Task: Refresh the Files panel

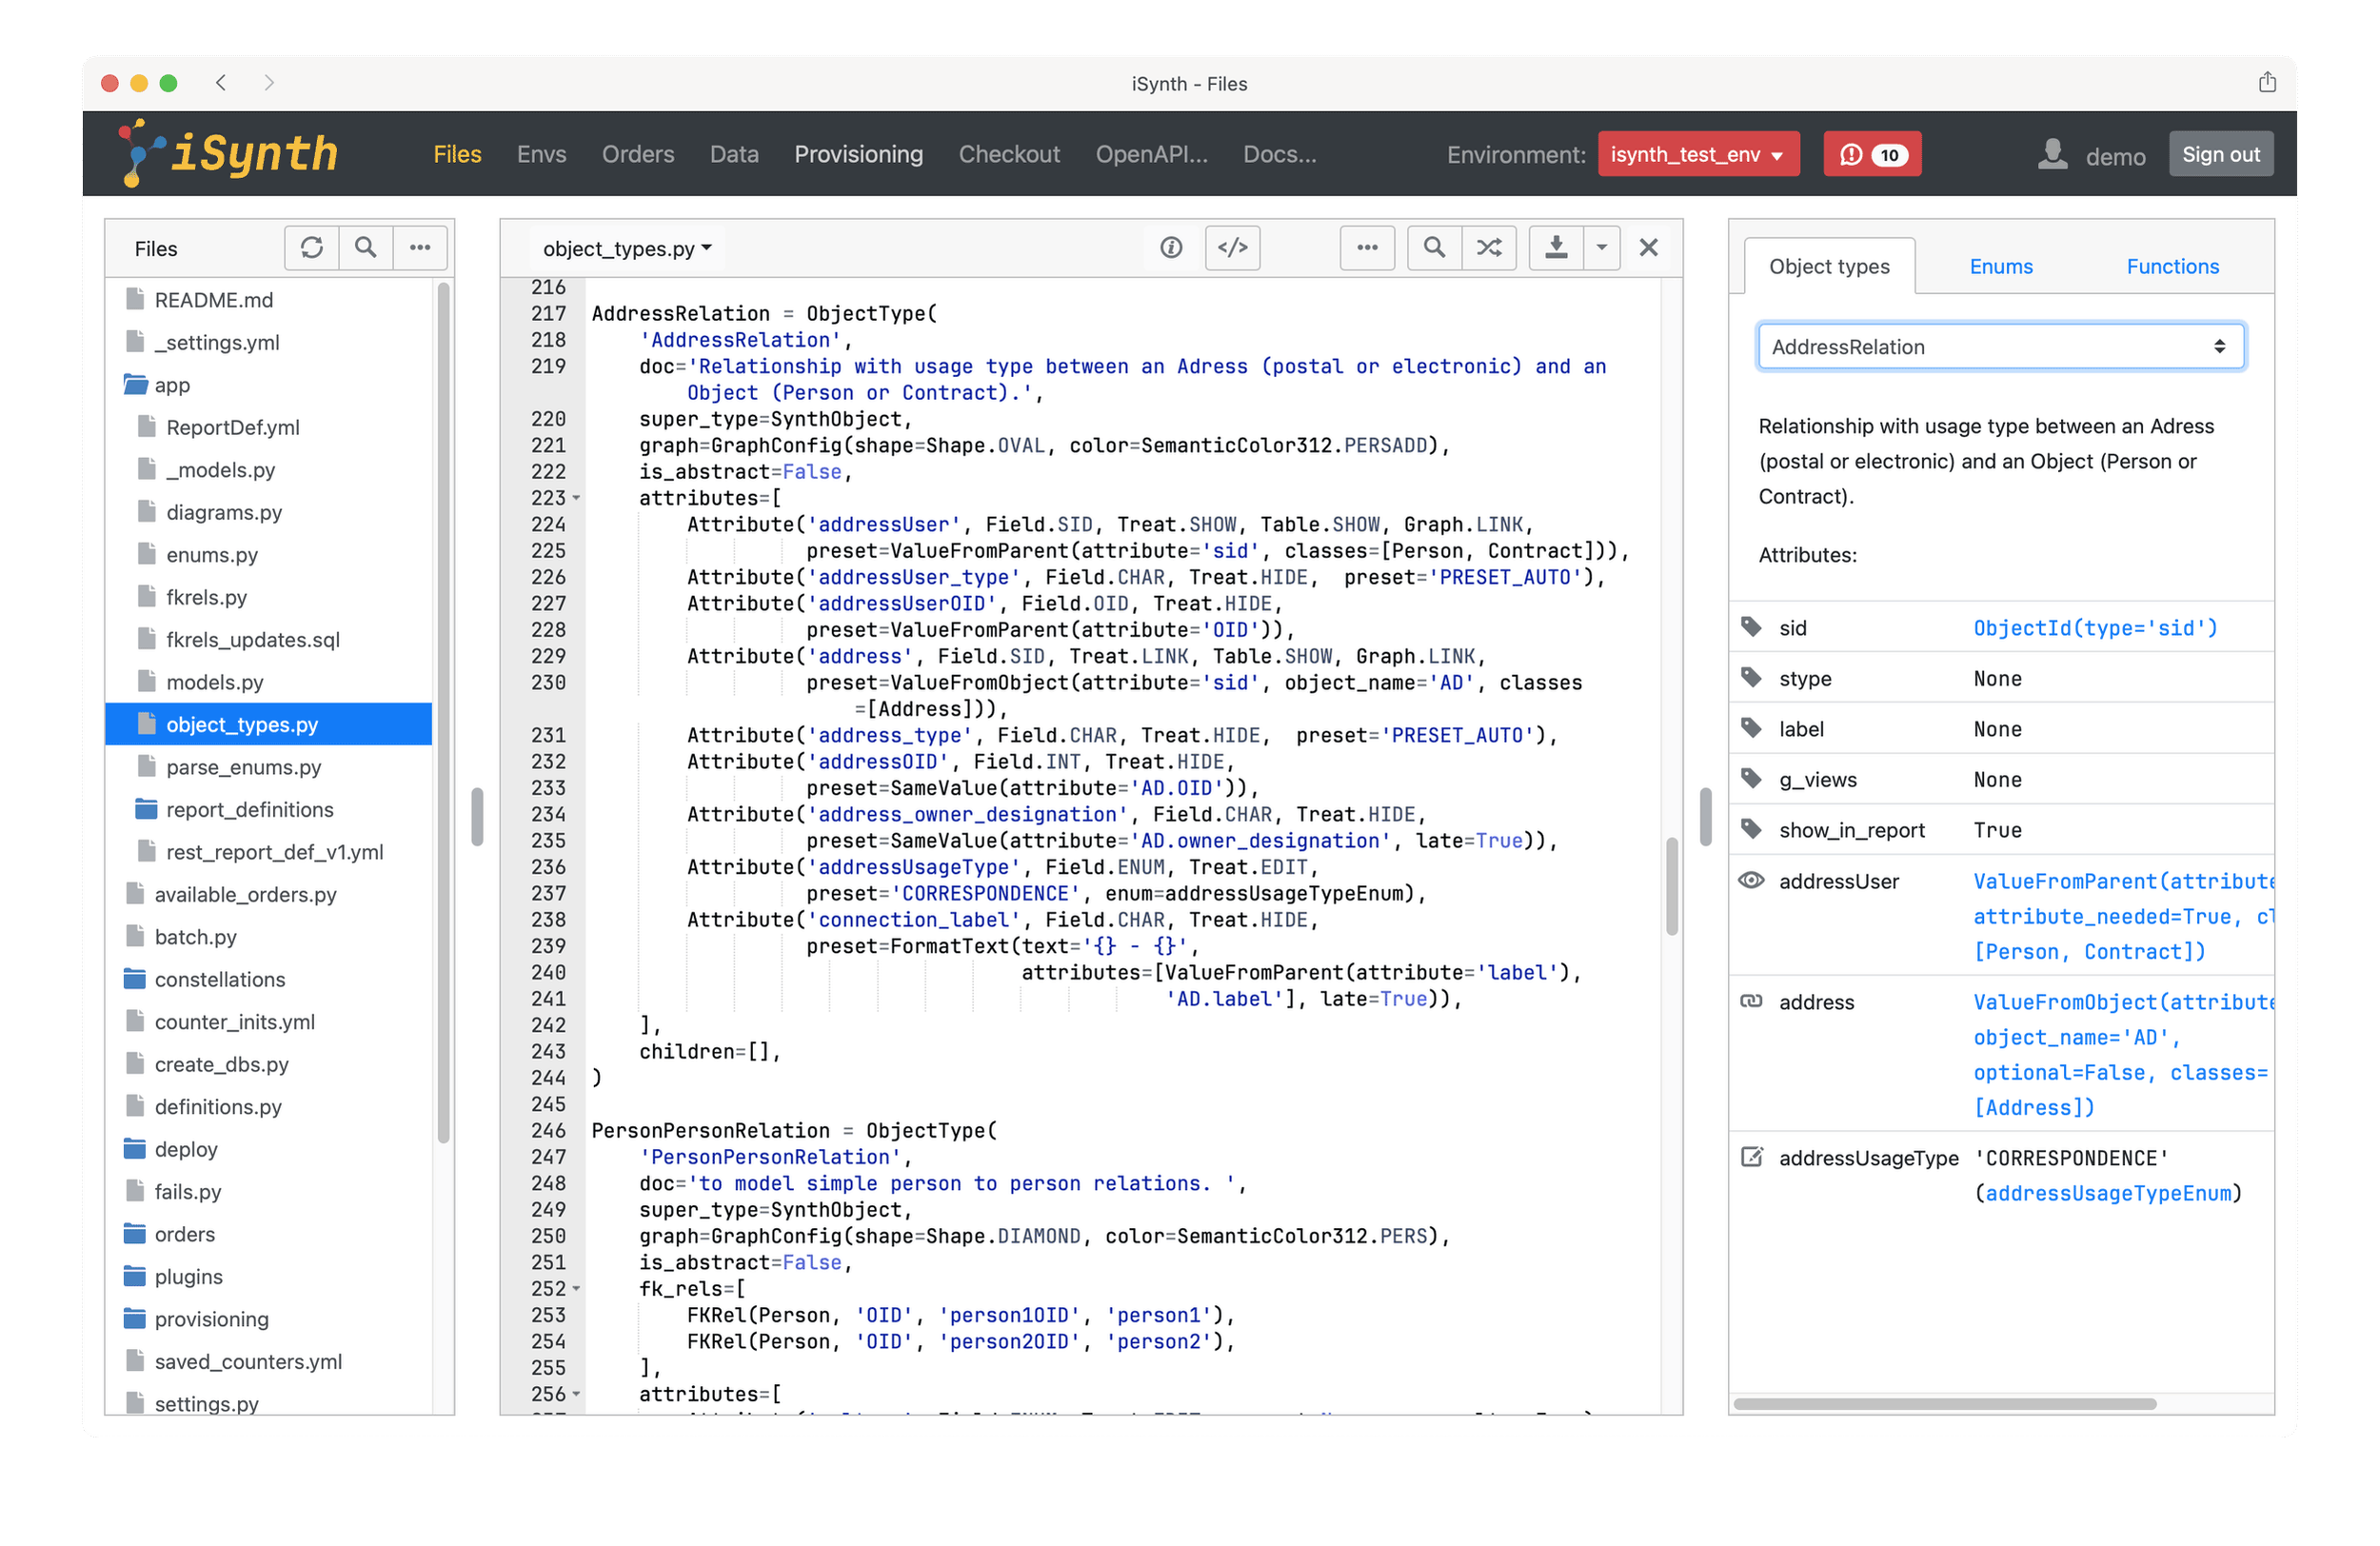Action: (311, 247)
